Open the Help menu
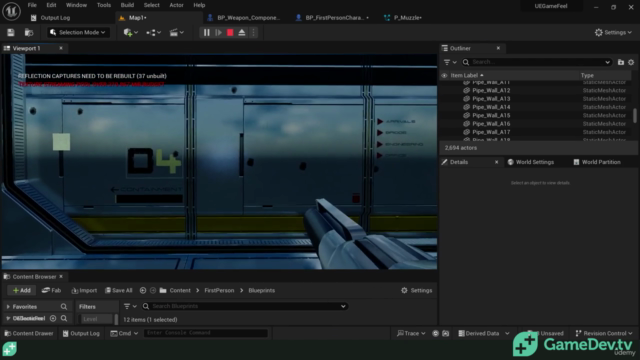Image resolution: width=640 pixels, height=360 pixels. pyautogui.click(x=199, y=5)
